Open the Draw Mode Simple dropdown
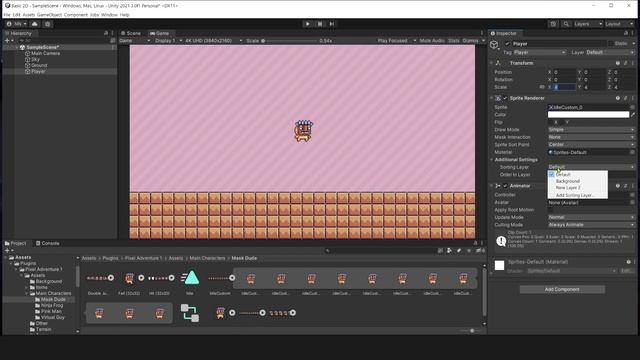Viewport: 640px width, 360px height. (591, 130)
